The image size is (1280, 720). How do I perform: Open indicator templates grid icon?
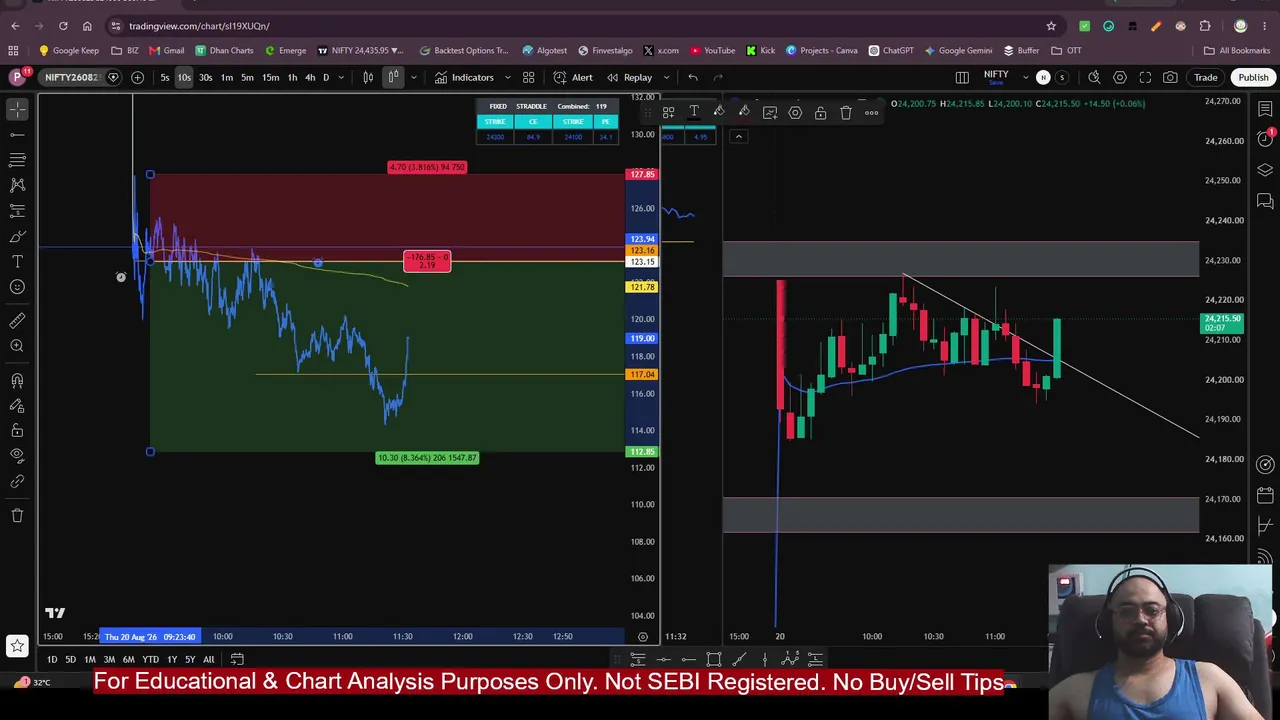pos(528,77)
